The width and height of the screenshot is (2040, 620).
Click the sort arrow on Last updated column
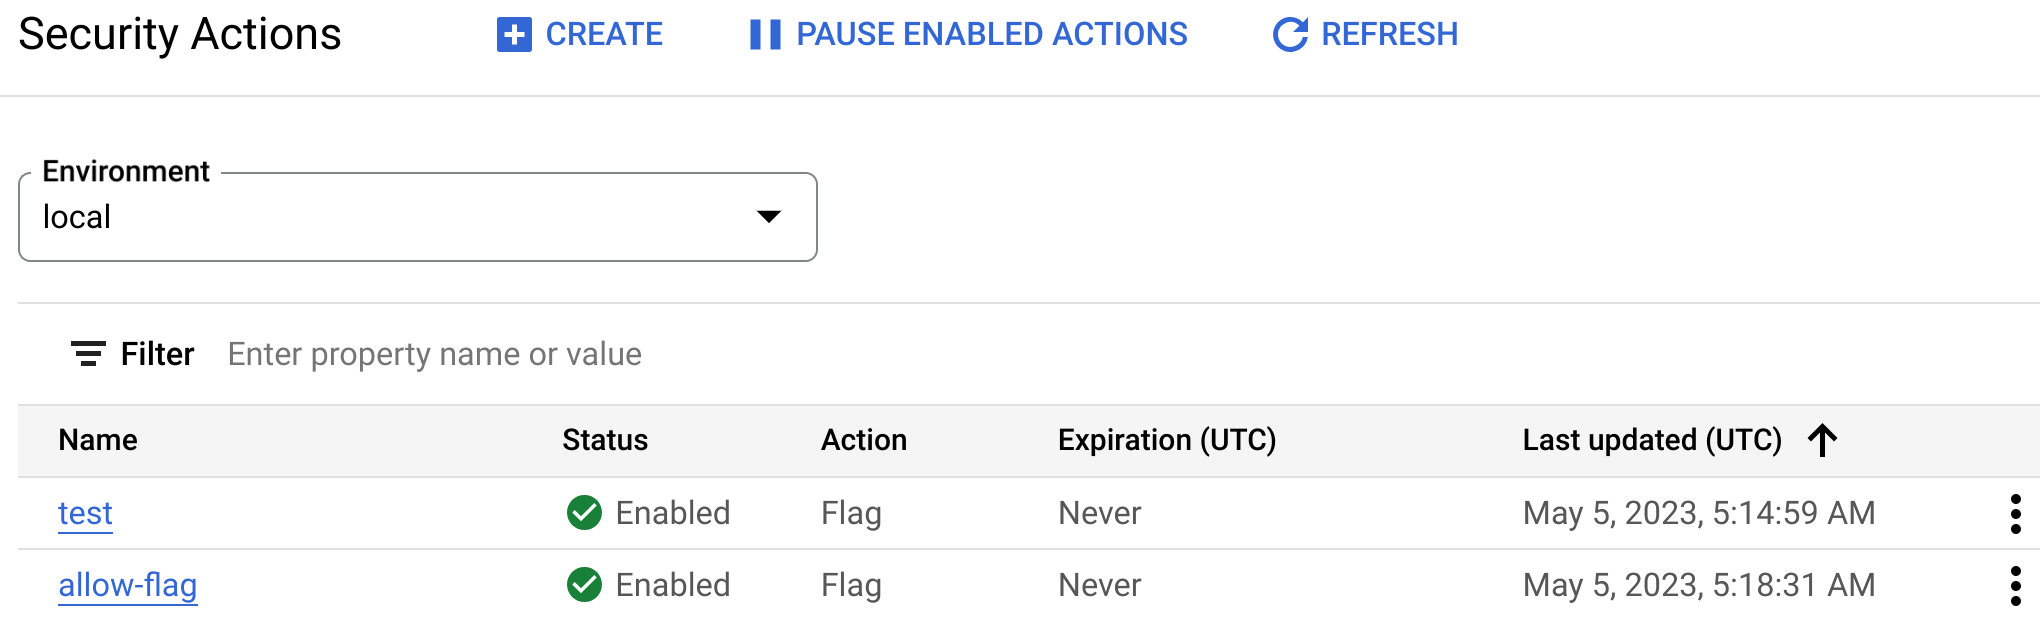click(x=1824, y=440)
